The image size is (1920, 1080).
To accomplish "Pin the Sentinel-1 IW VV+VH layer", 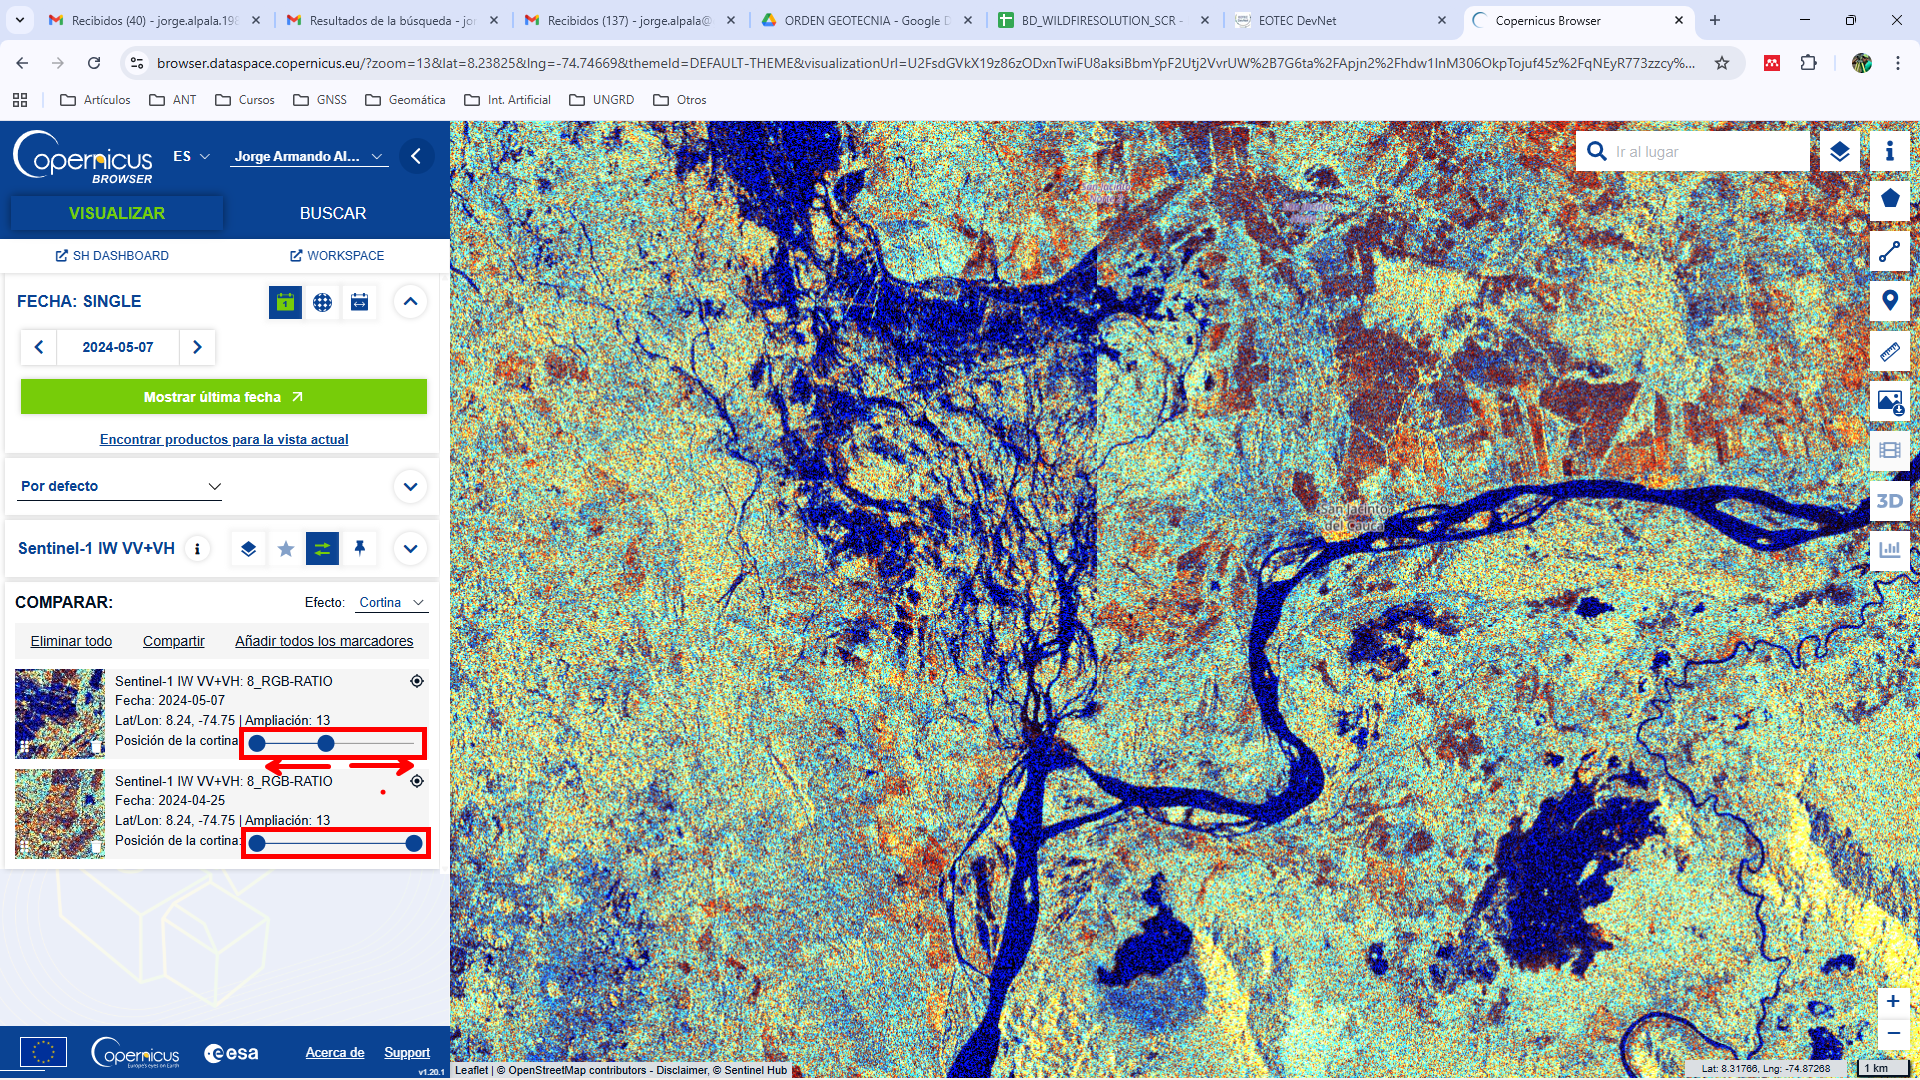I will pyautogui.click(x=360, y=548).
